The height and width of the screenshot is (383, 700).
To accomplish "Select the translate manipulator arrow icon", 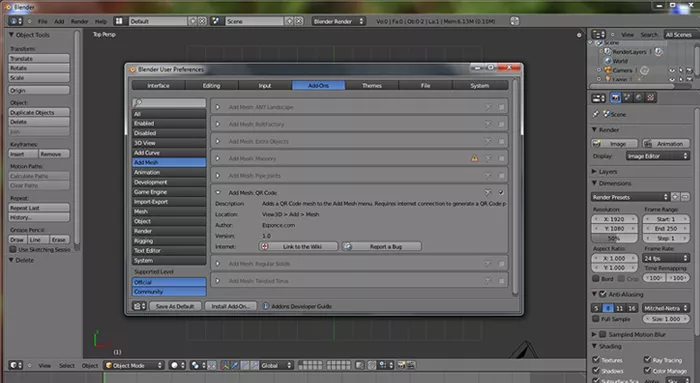I will (x=235, y=365).
